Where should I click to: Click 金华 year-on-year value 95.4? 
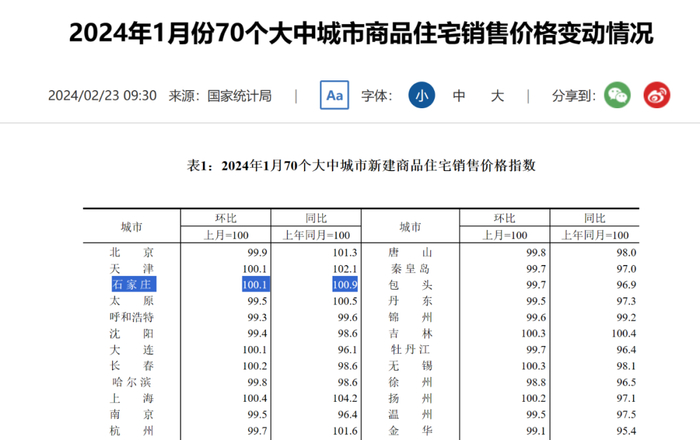pos(626,431)
